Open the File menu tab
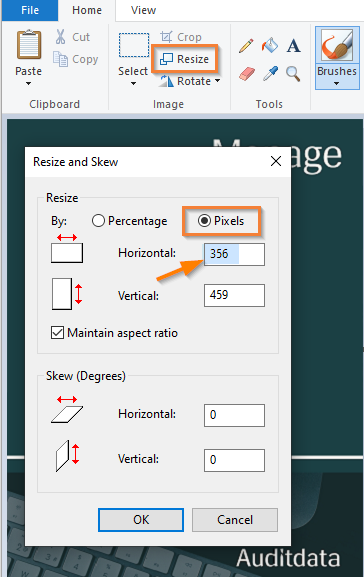364x577 pixels. coord(30,10)
